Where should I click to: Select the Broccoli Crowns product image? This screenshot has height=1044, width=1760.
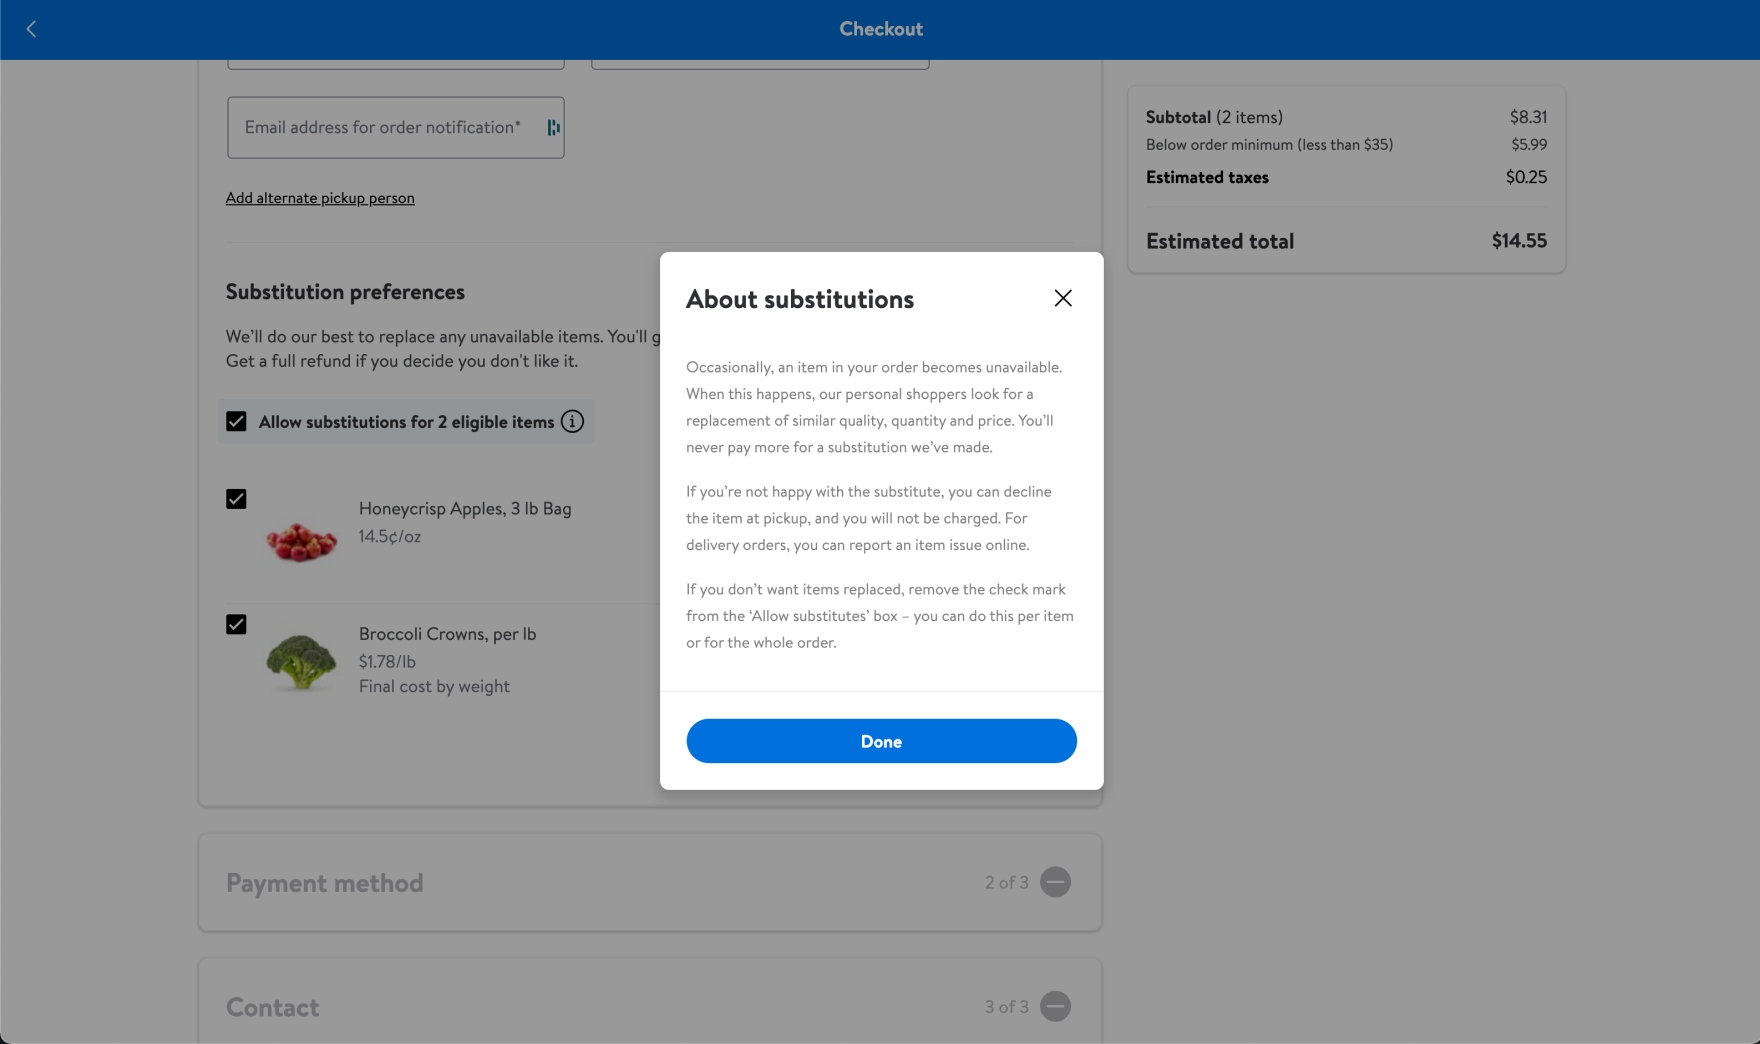pyautogui.click(x=301, y=661)
